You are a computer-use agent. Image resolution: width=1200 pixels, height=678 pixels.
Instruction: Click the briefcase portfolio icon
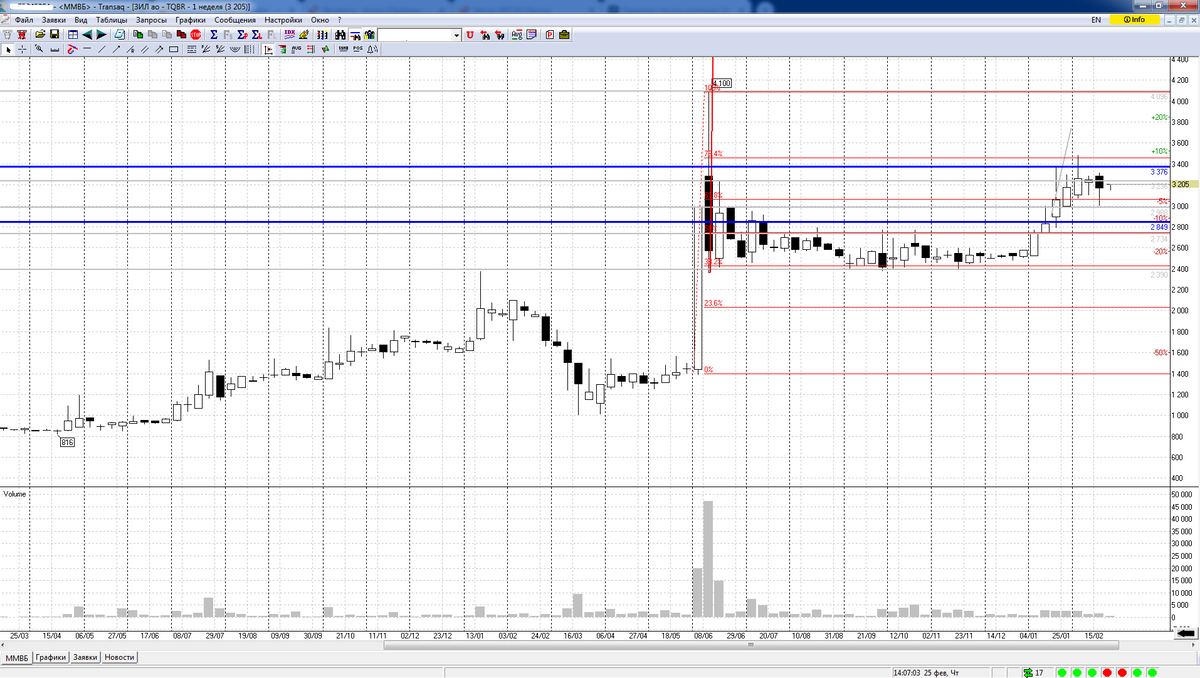564,35
